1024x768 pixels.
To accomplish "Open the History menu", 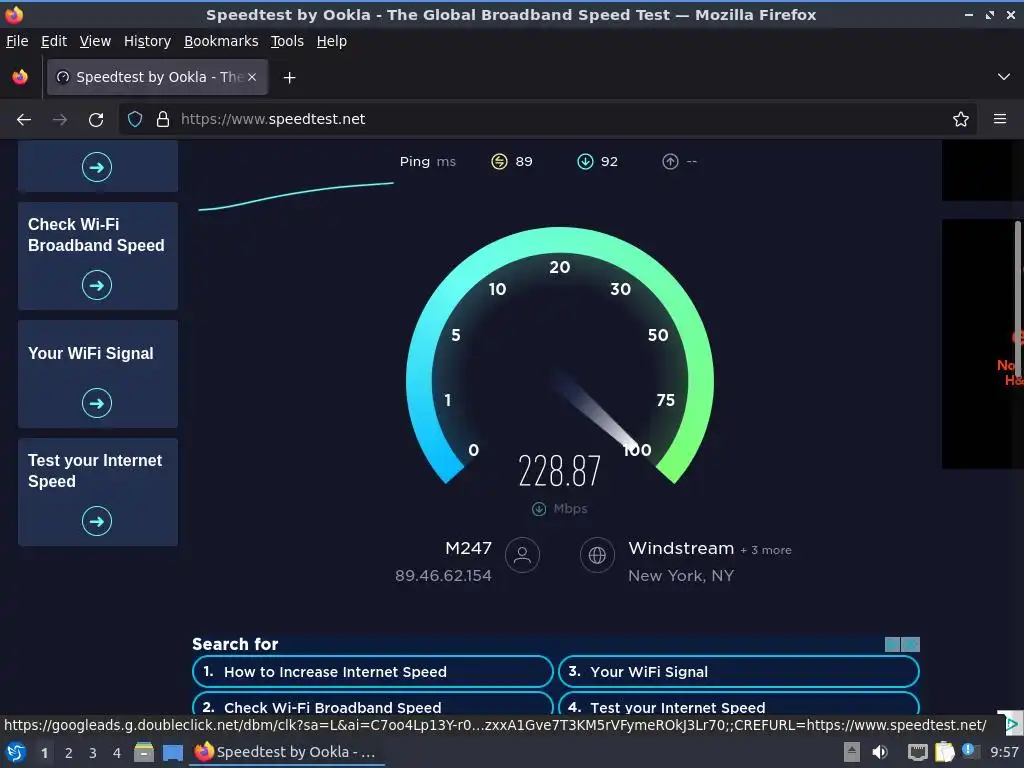I will tap(148, 41).
